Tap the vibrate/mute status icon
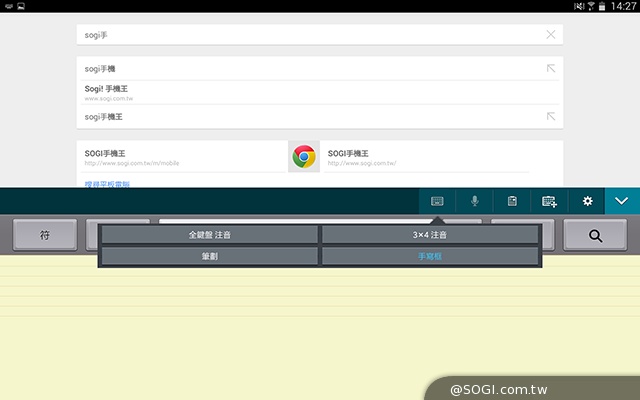Viewport: 640px width, 400px height. pyautogui.click(x=579, y=6)
